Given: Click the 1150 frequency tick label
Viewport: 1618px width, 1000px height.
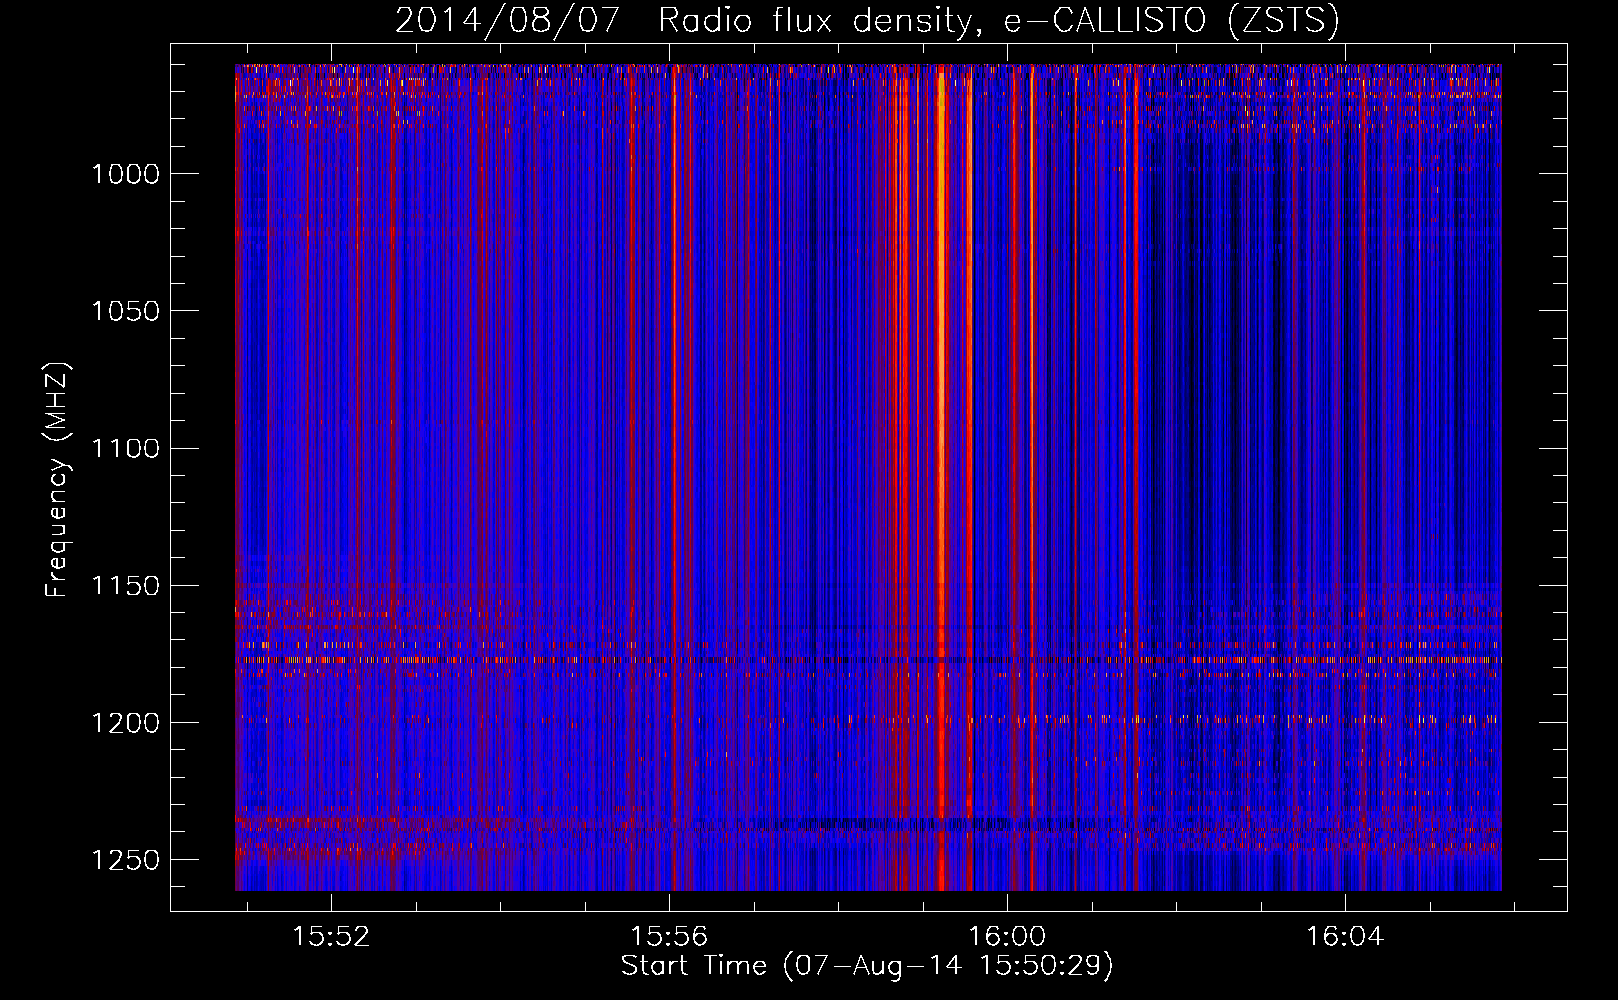Looking at the screenshot, I should (125, 586).
